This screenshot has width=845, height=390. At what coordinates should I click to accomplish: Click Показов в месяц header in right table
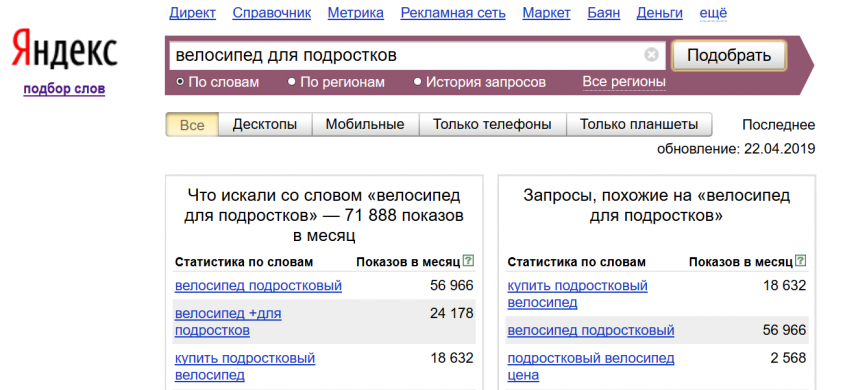tap(741, 262)
